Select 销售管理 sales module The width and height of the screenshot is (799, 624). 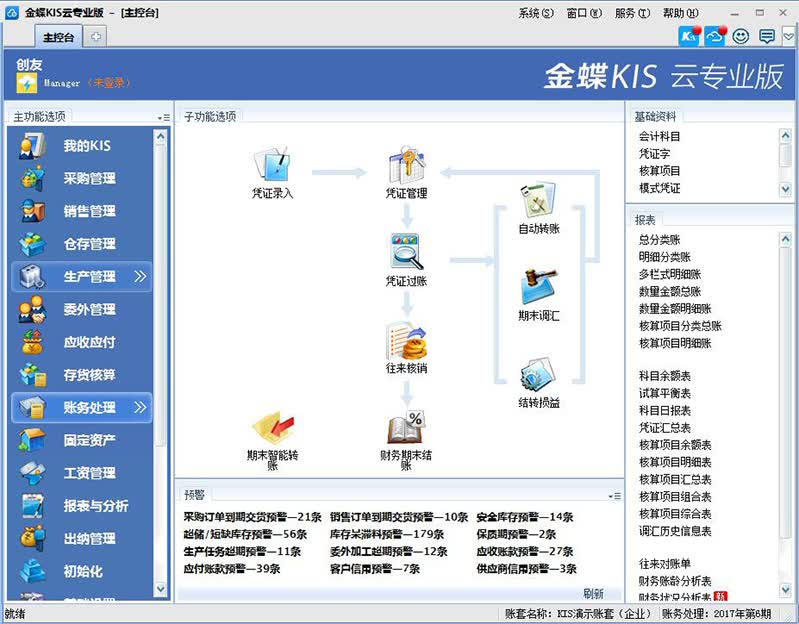click(x=80, y=211)
